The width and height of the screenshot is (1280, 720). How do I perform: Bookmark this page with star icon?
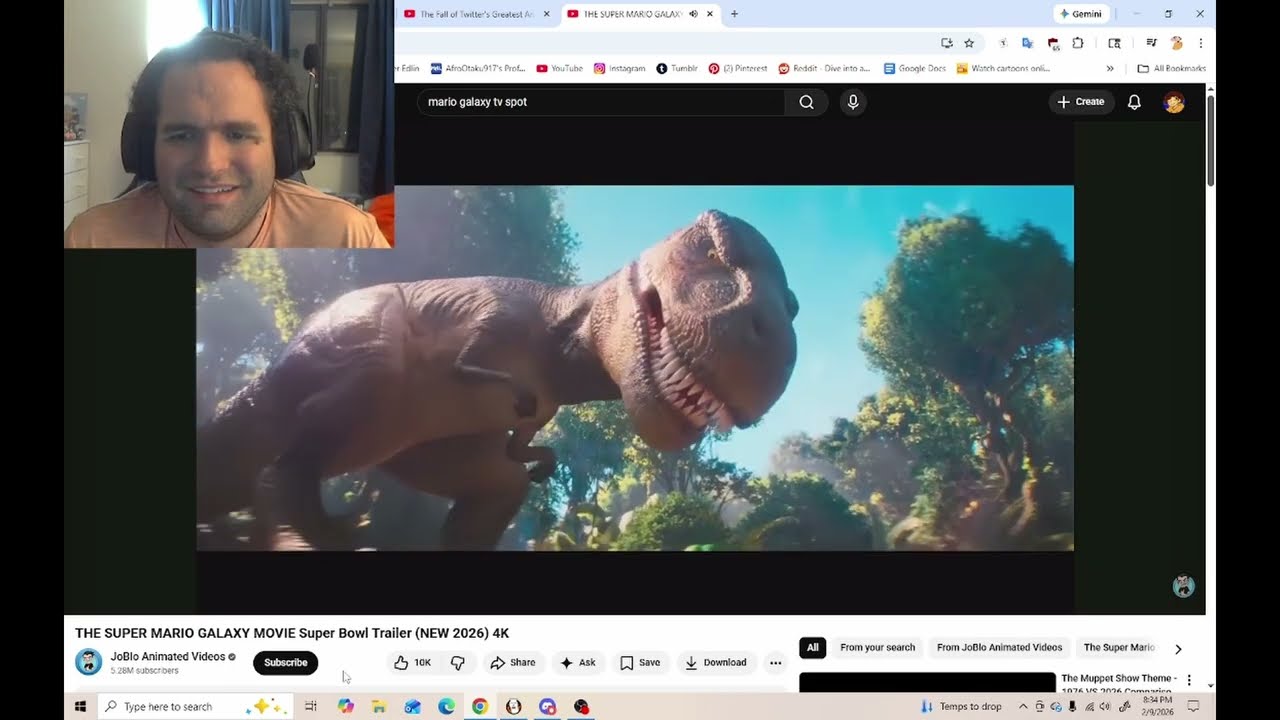(969, 43)
